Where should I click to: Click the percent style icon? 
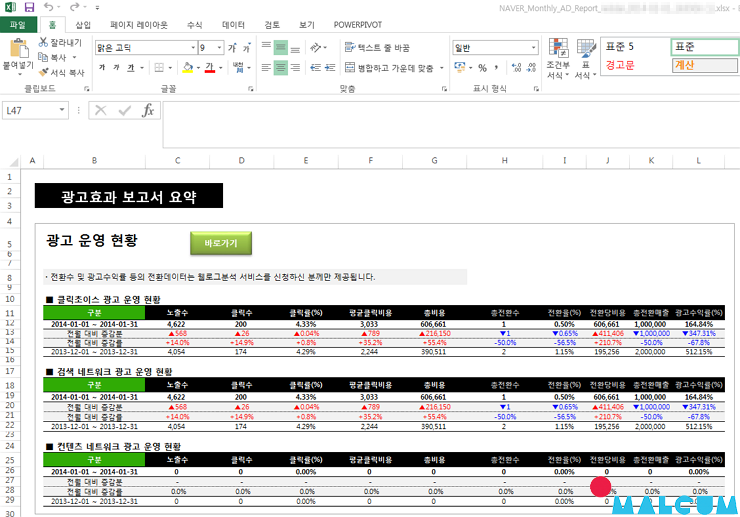(x=482, y=68)
